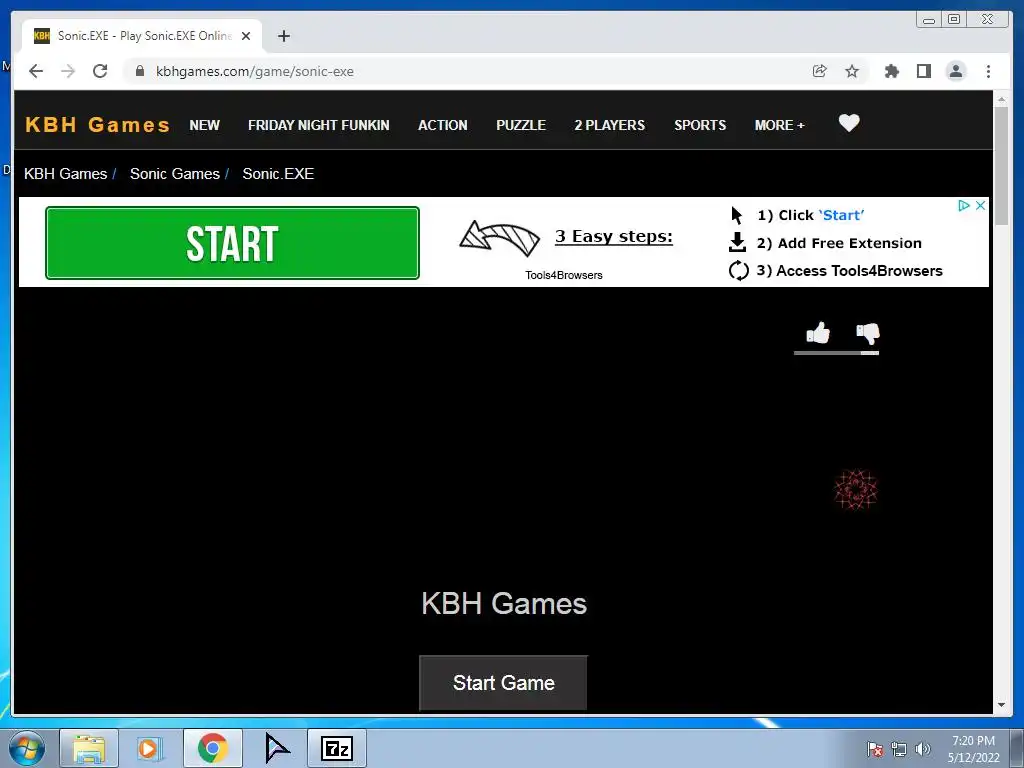Click the page scrollbar up arrow

1001,99
